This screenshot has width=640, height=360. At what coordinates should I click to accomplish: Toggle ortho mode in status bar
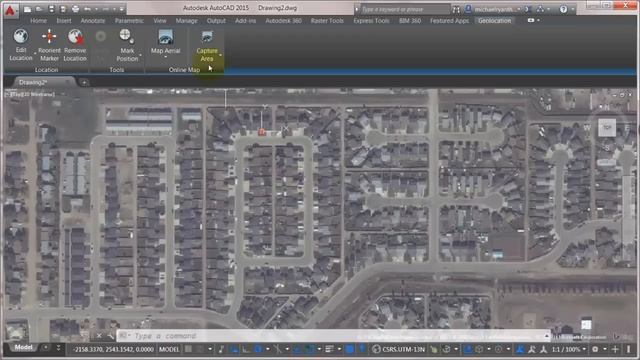tap(246, 349)
